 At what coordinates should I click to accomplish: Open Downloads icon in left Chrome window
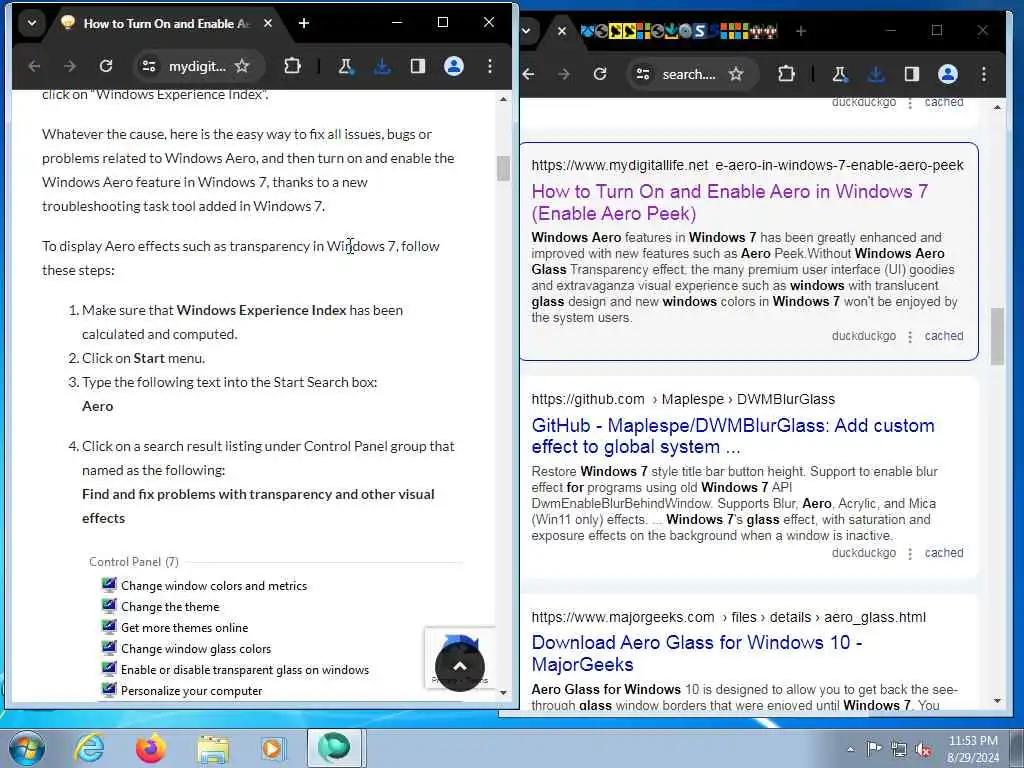[382, 66]
